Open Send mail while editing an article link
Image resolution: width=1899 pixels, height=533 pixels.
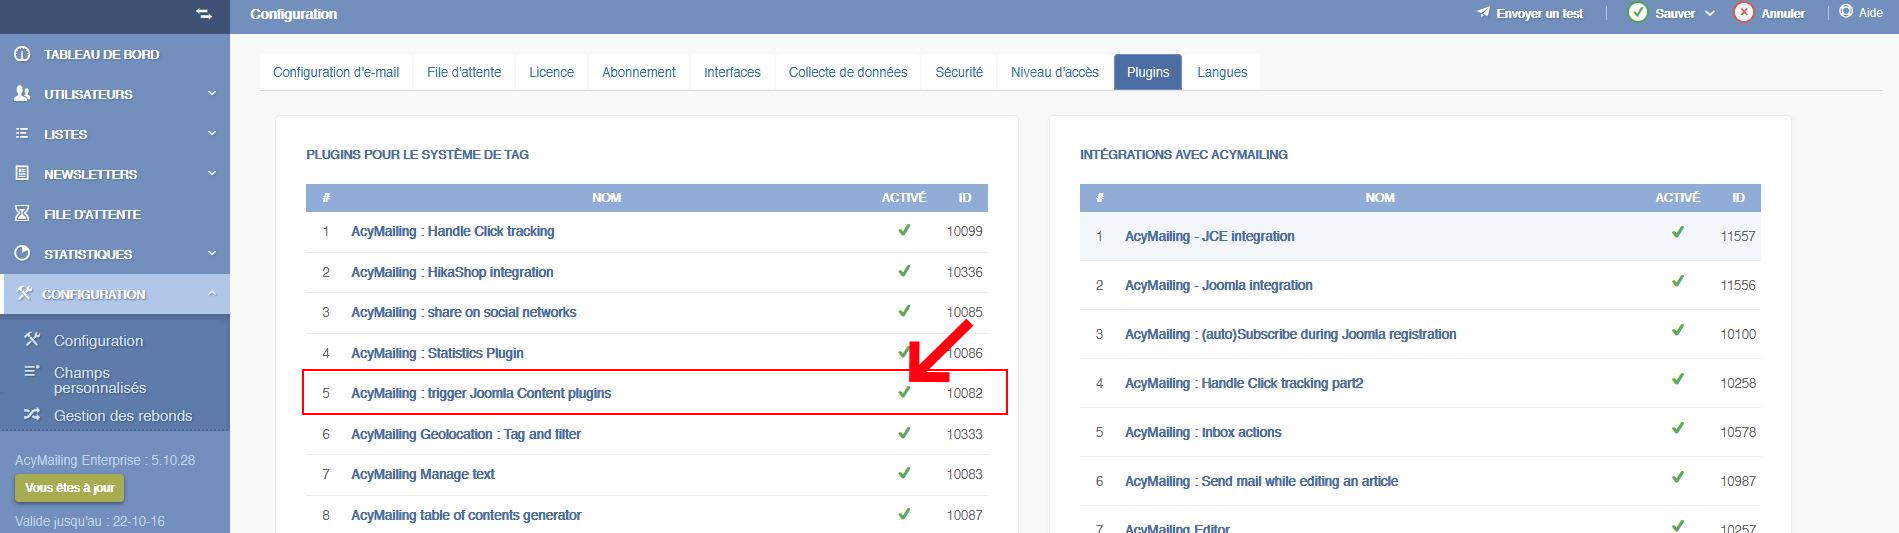(x=1261, y=481)
